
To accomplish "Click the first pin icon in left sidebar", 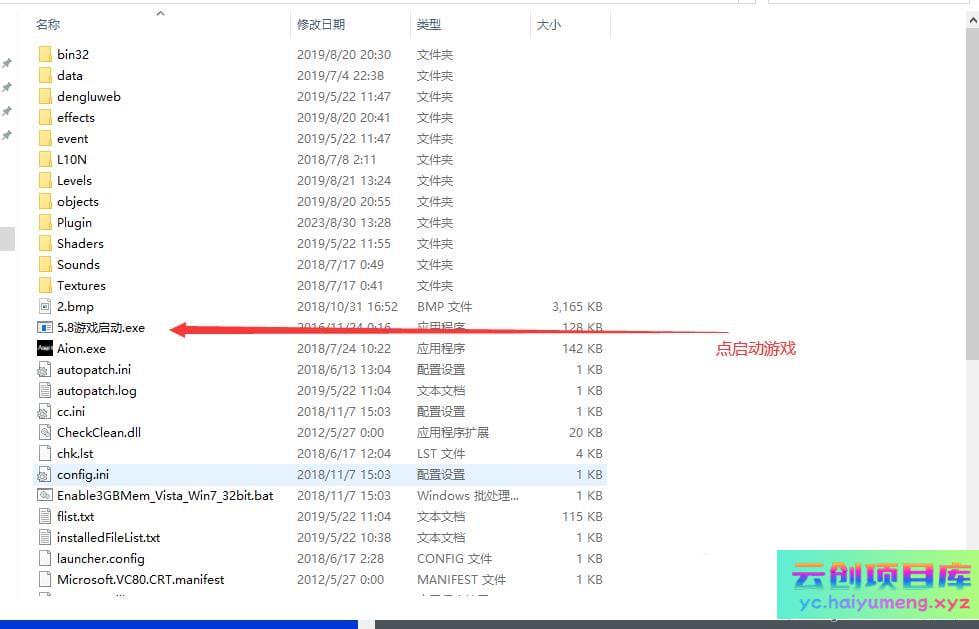I will click(7, 63).
